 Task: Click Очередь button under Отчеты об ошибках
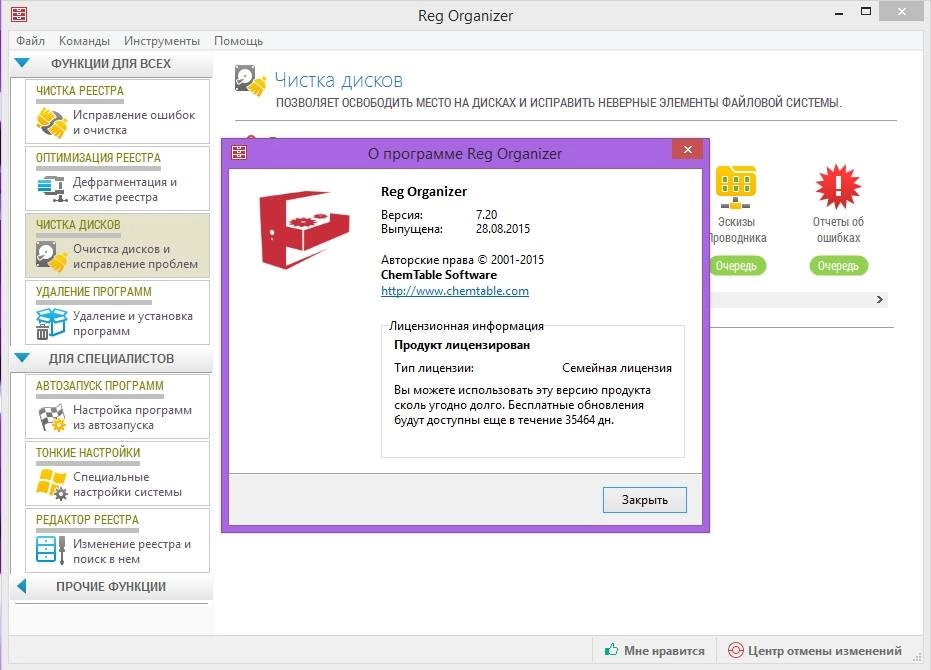click(838, 266)
